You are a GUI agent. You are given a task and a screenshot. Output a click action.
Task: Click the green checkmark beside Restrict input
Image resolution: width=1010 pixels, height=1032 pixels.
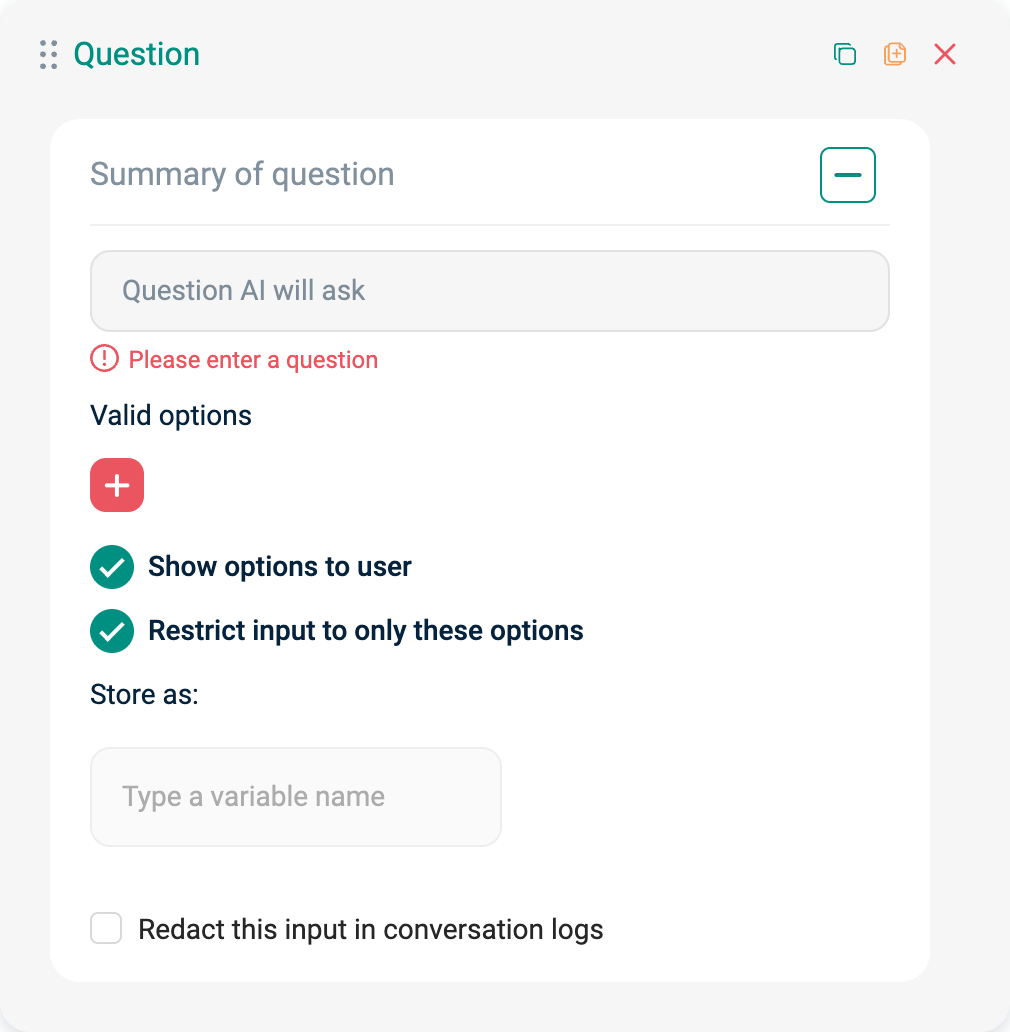pos(111,631)
